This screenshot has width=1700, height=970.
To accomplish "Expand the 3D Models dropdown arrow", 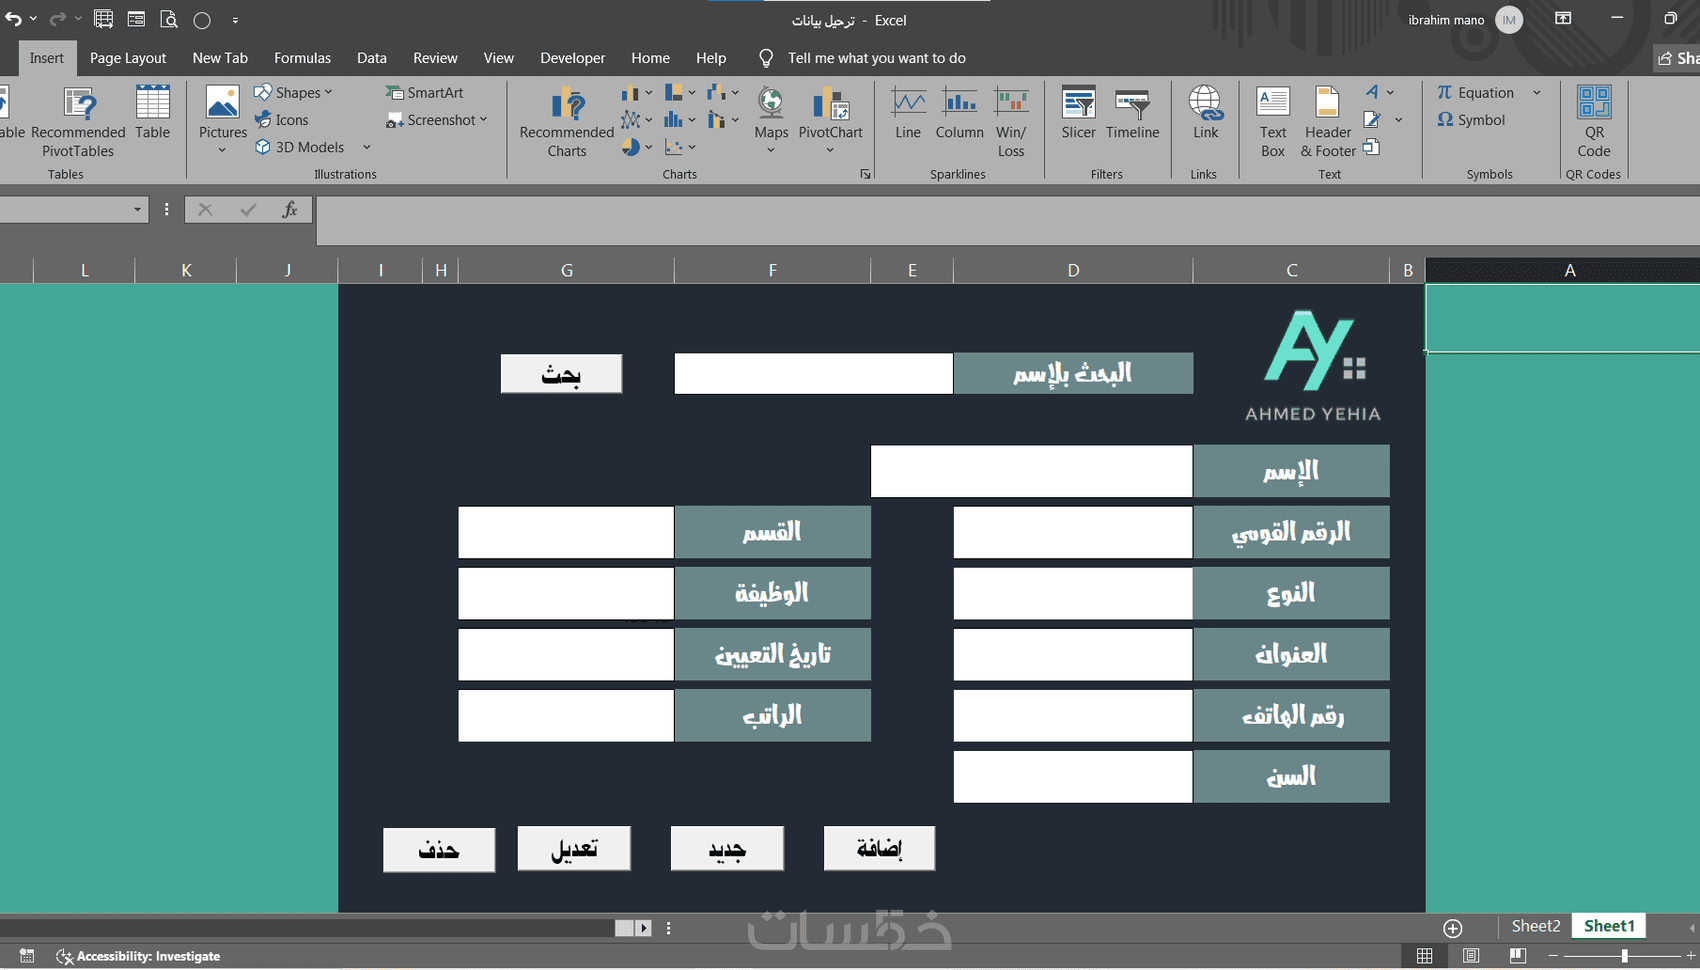I will [x=367, y=147].
